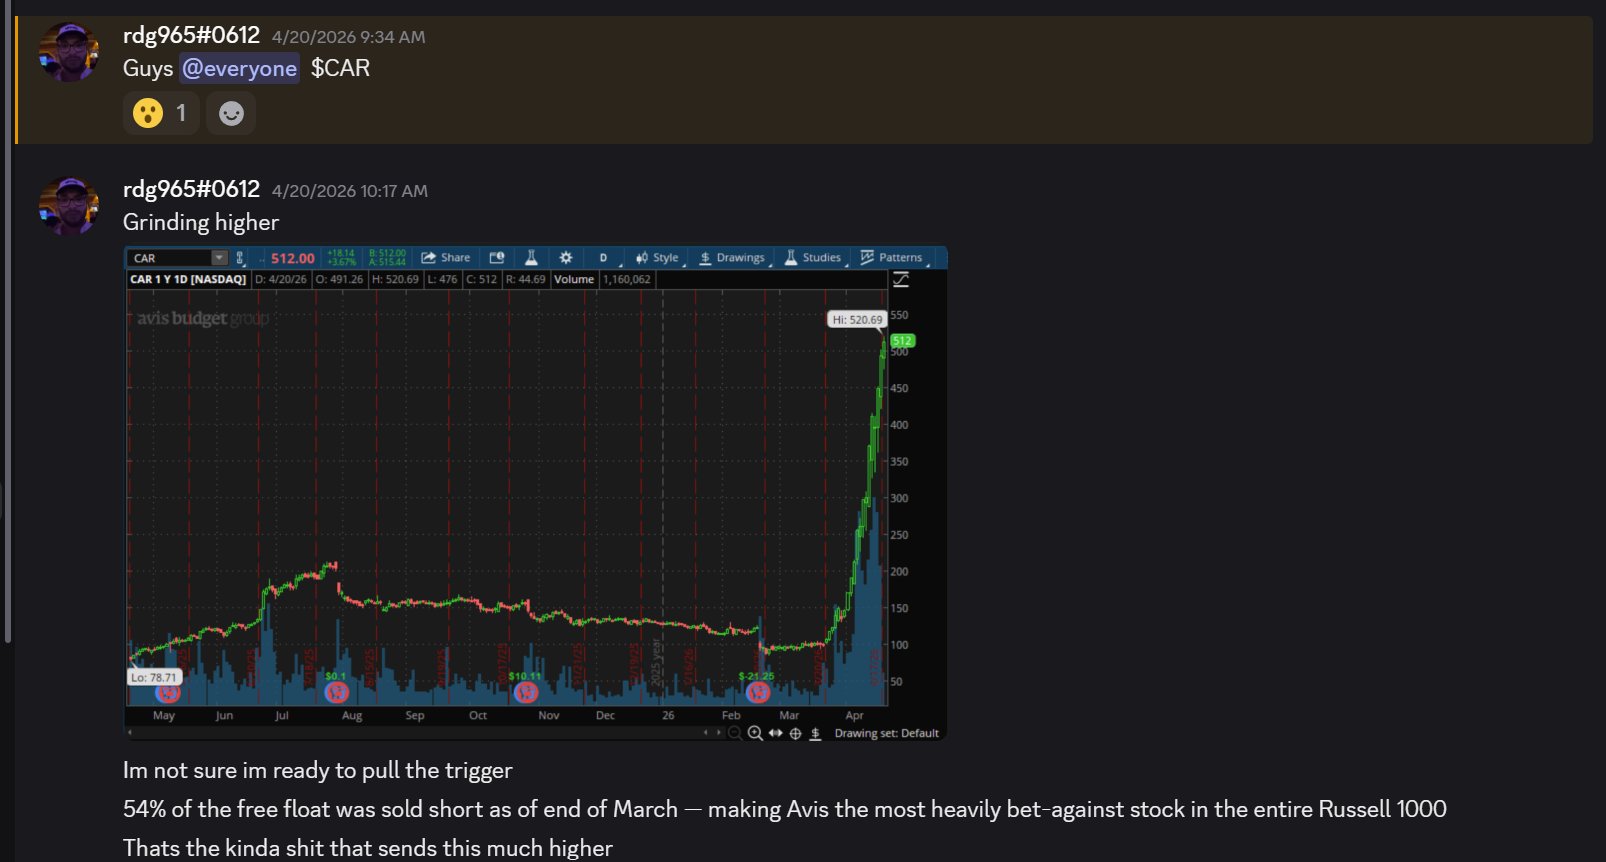Click earnings icon marked $-21.25
Image resolution: width=1606 pixels, height=862 pixels.
[758, 691]
